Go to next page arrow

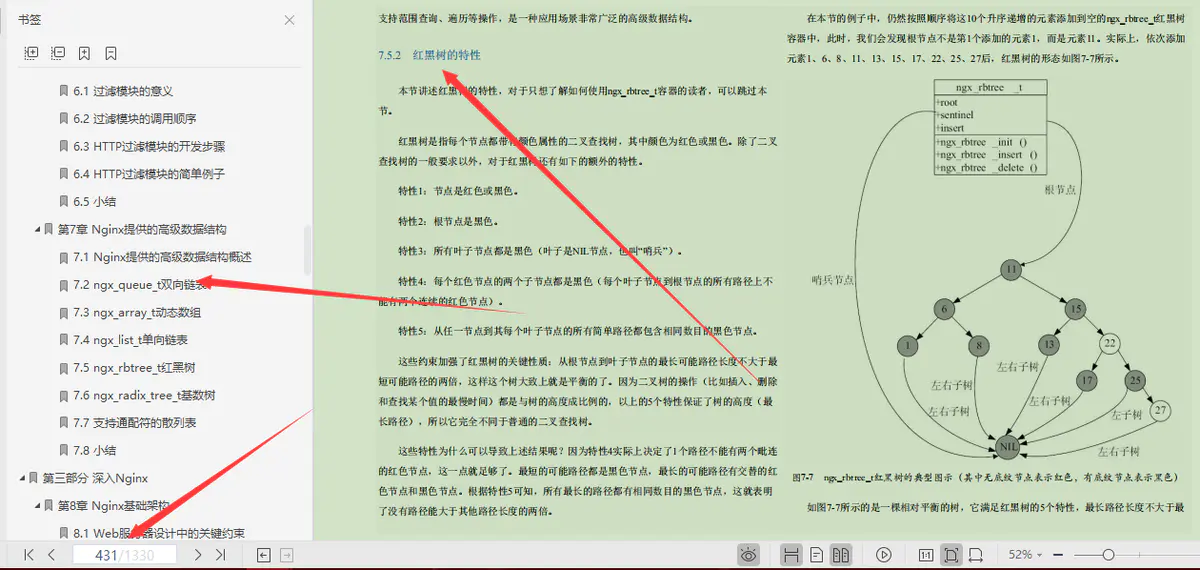tap(198, 554)
